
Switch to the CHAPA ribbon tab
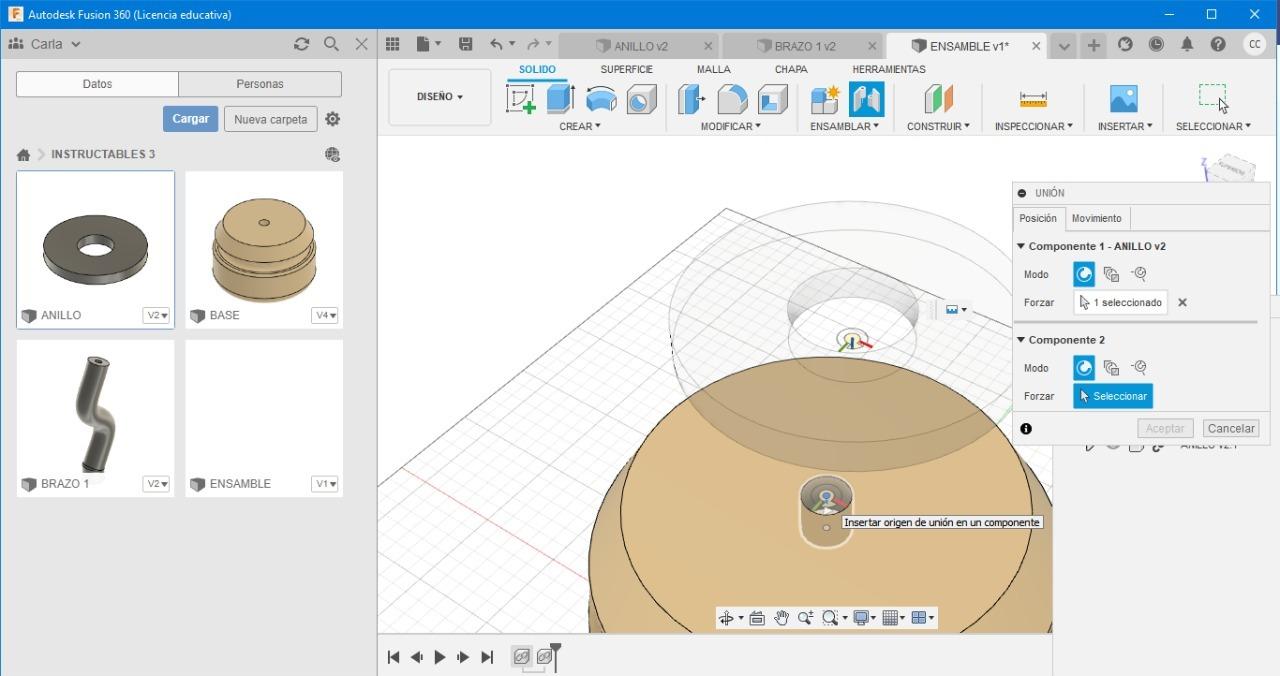[x=791, y=69]
